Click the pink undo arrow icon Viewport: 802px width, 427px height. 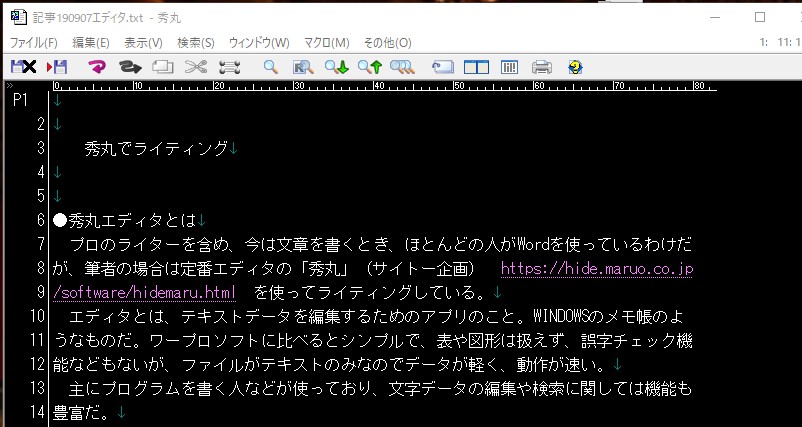[97, 66]
